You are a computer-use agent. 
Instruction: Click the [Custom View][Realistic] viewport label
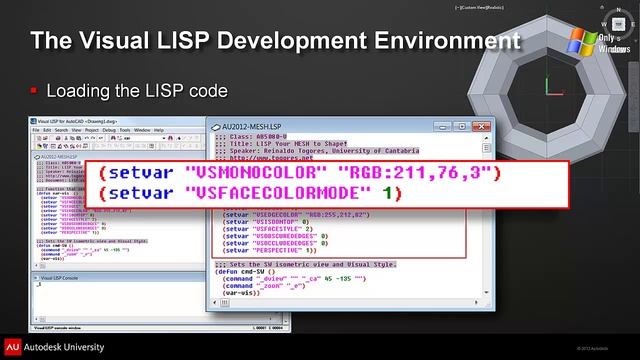pos(479,7)
